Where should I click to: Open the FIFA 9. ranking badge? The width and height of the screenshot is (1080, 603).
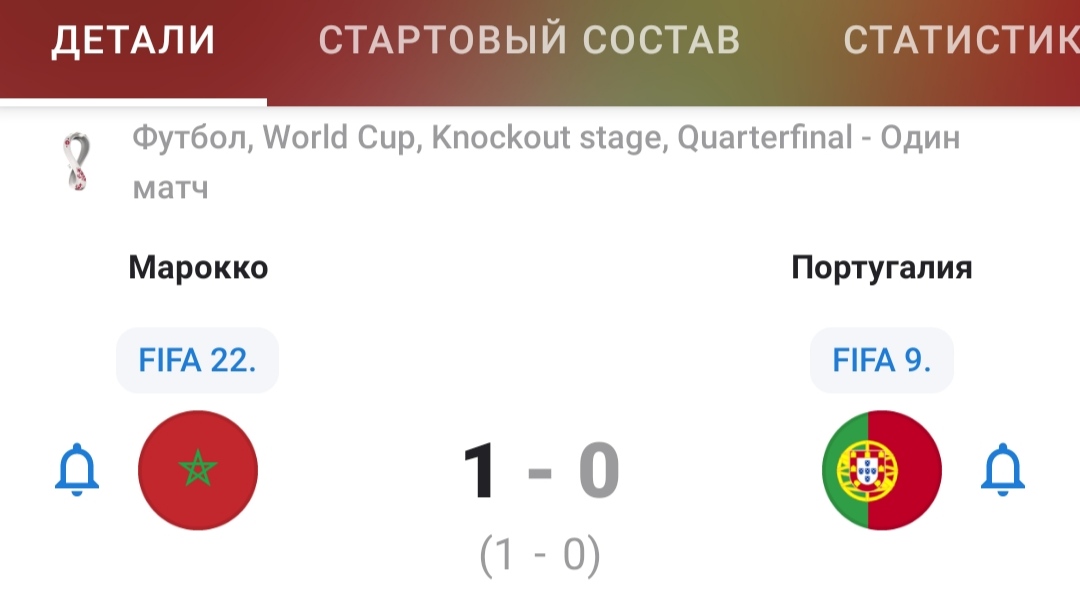tap(882, 360)
